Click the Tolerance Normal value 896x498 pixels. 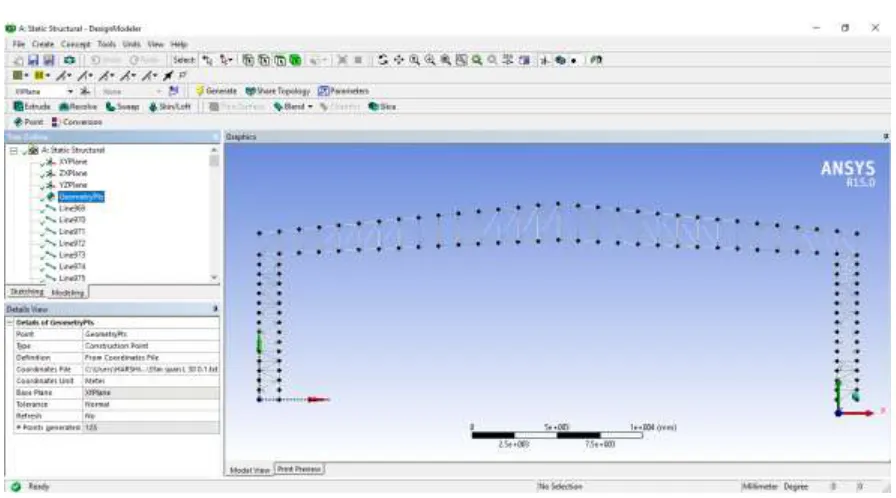[x=151, y=404]
